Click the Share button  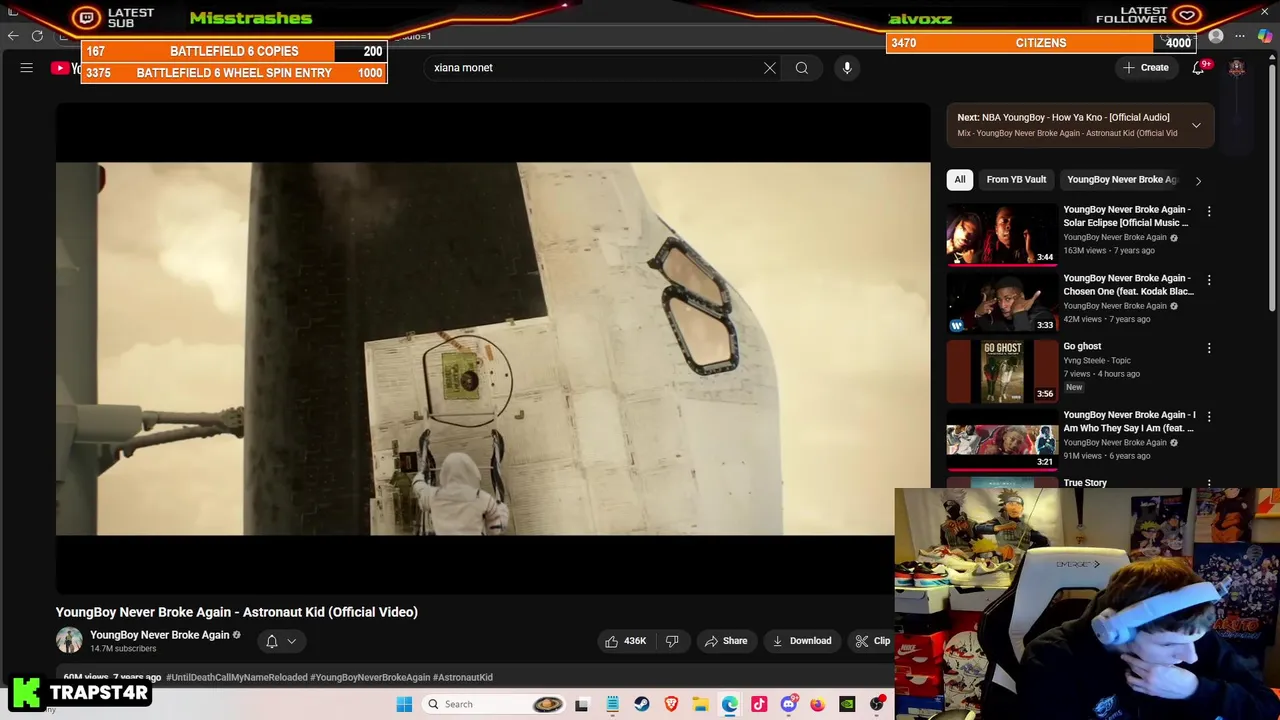point(726,641)
